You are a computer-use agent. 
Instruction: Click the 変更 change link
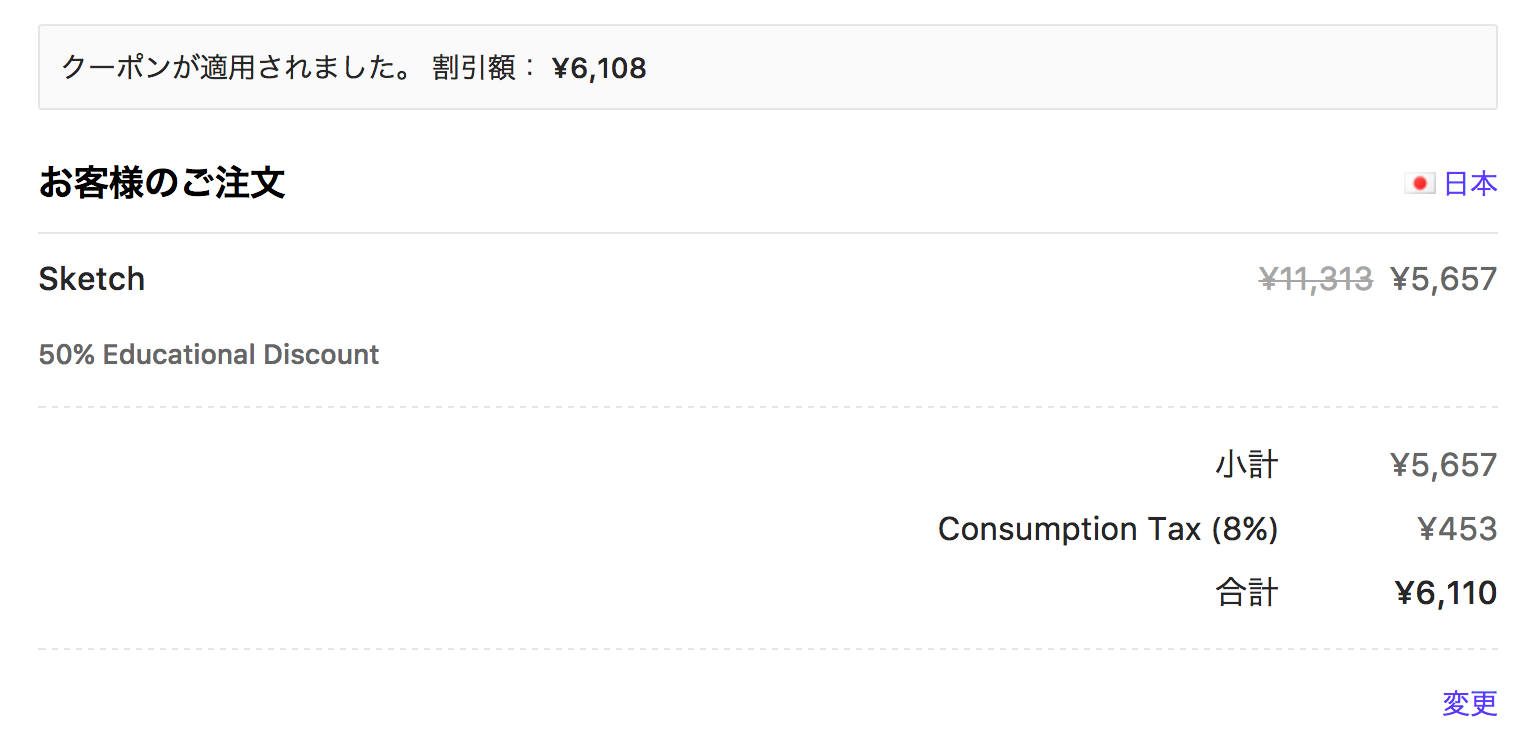click(x=1470, y=704)
